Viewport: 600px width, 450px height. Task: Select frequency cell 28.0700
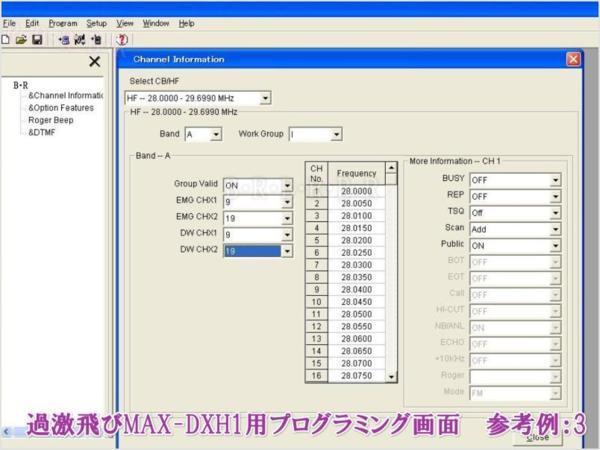click(x=357, y=363)
